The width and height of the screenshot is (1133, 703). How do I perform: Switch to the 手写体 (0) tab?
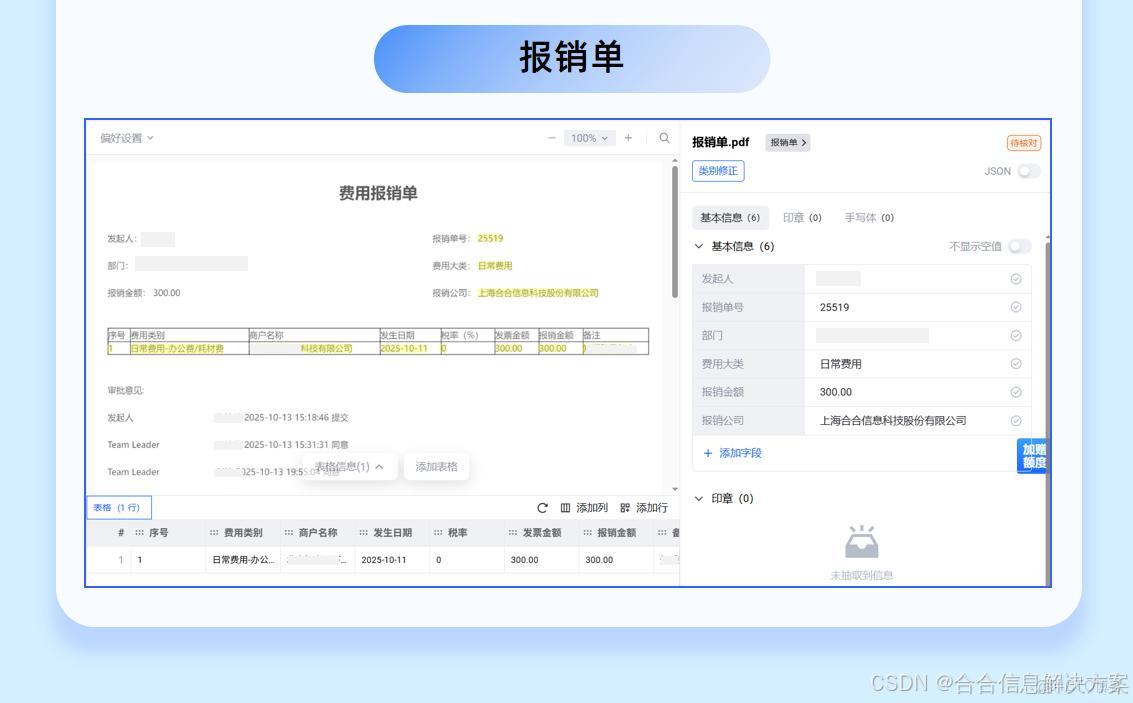(x=868, y=217)
